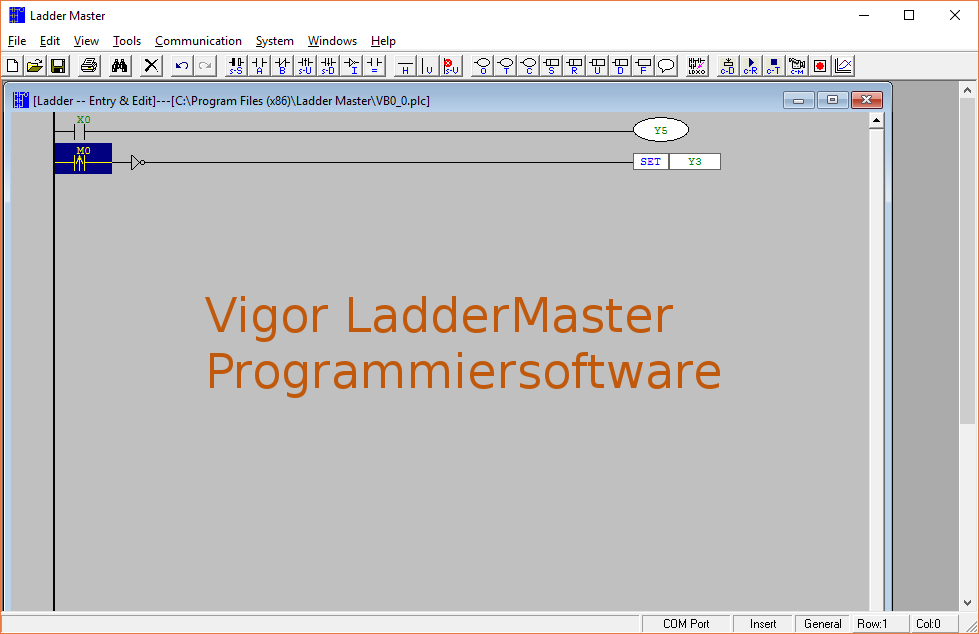Screen dimensions: 979x634
Task: Open an existing project file
Action: 36,66
